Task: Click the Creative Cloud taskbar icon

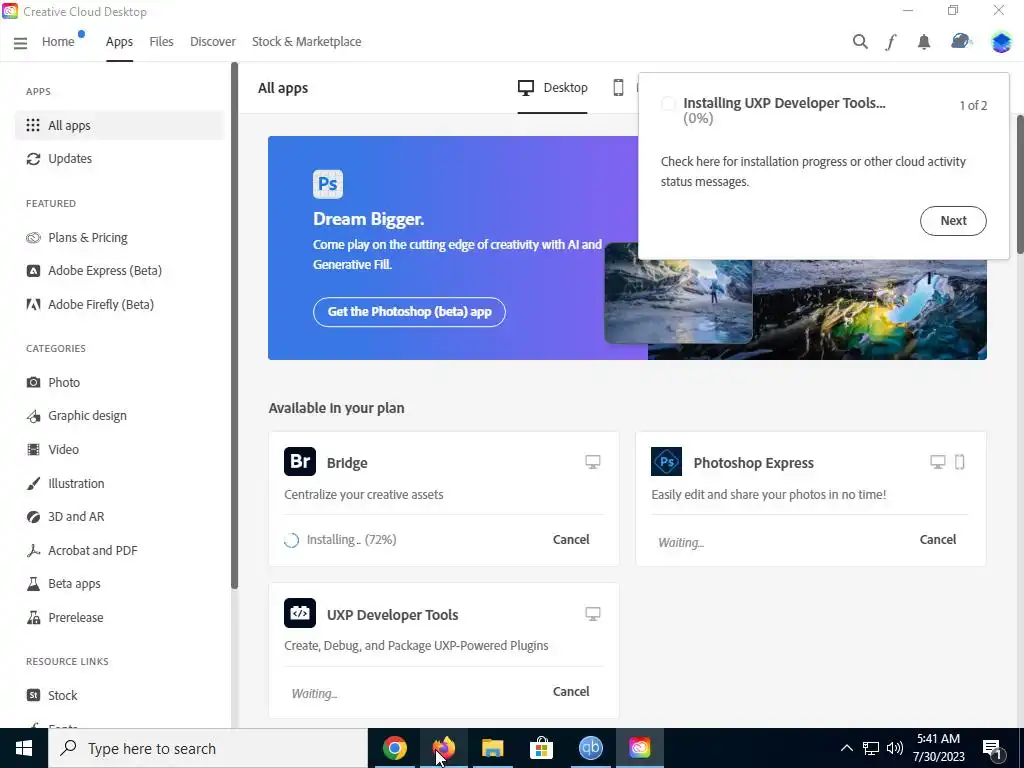Action: 639,748
